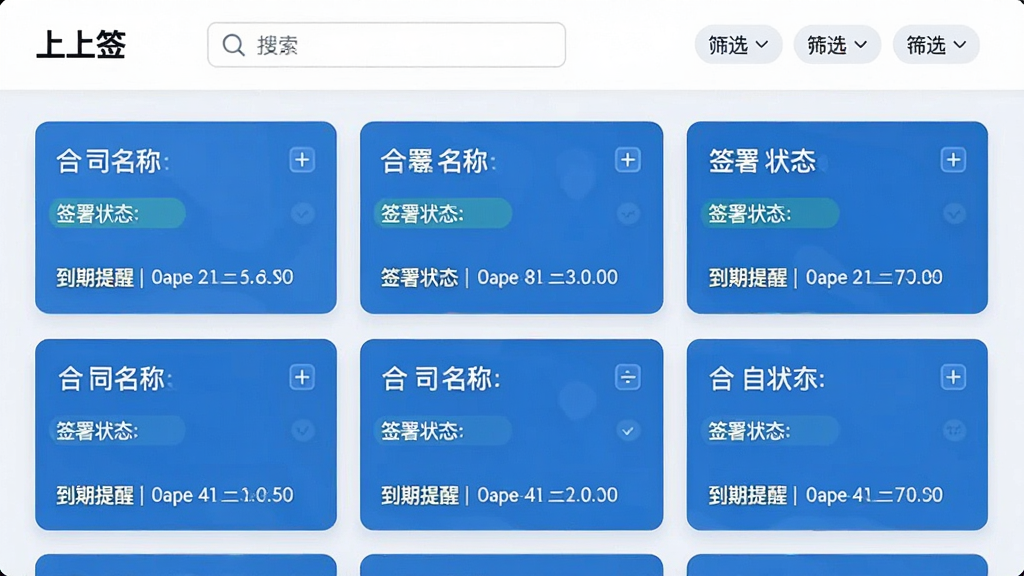The image size is (1024, 576).
Task: Click 到期提醒 label beside Oape 41 =2.0.00
Action: [x=420, y=495]
